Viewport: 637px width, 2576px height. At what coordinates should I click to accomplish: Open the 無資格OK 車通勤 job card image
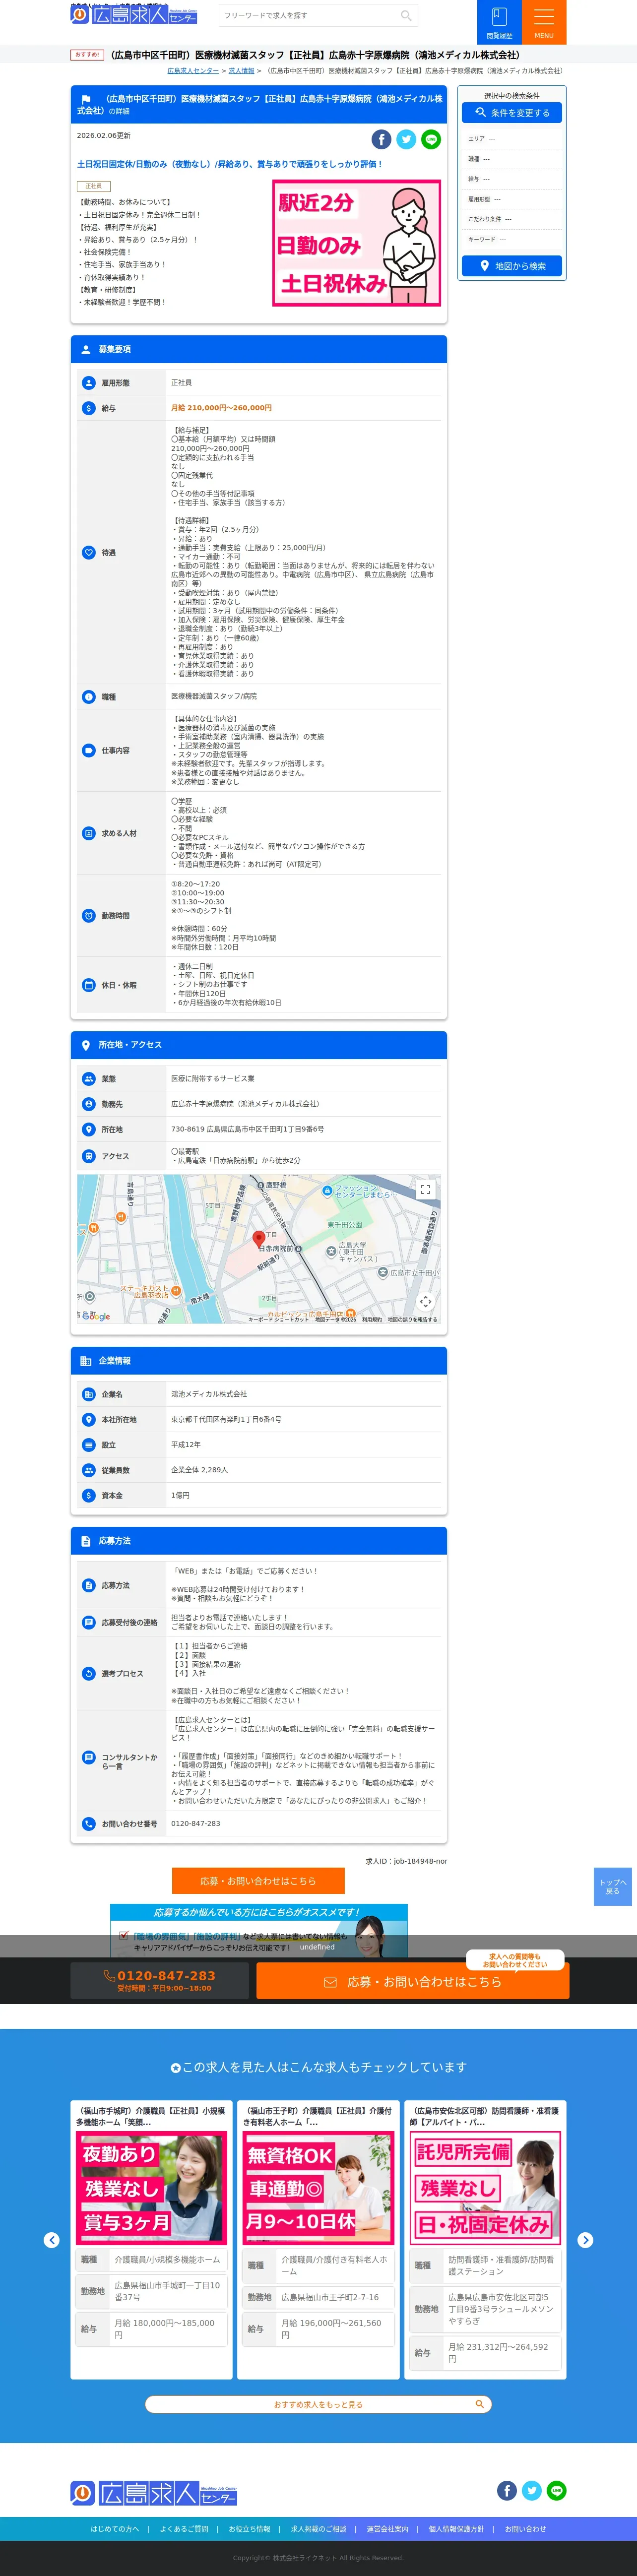tap(318, 2188)
